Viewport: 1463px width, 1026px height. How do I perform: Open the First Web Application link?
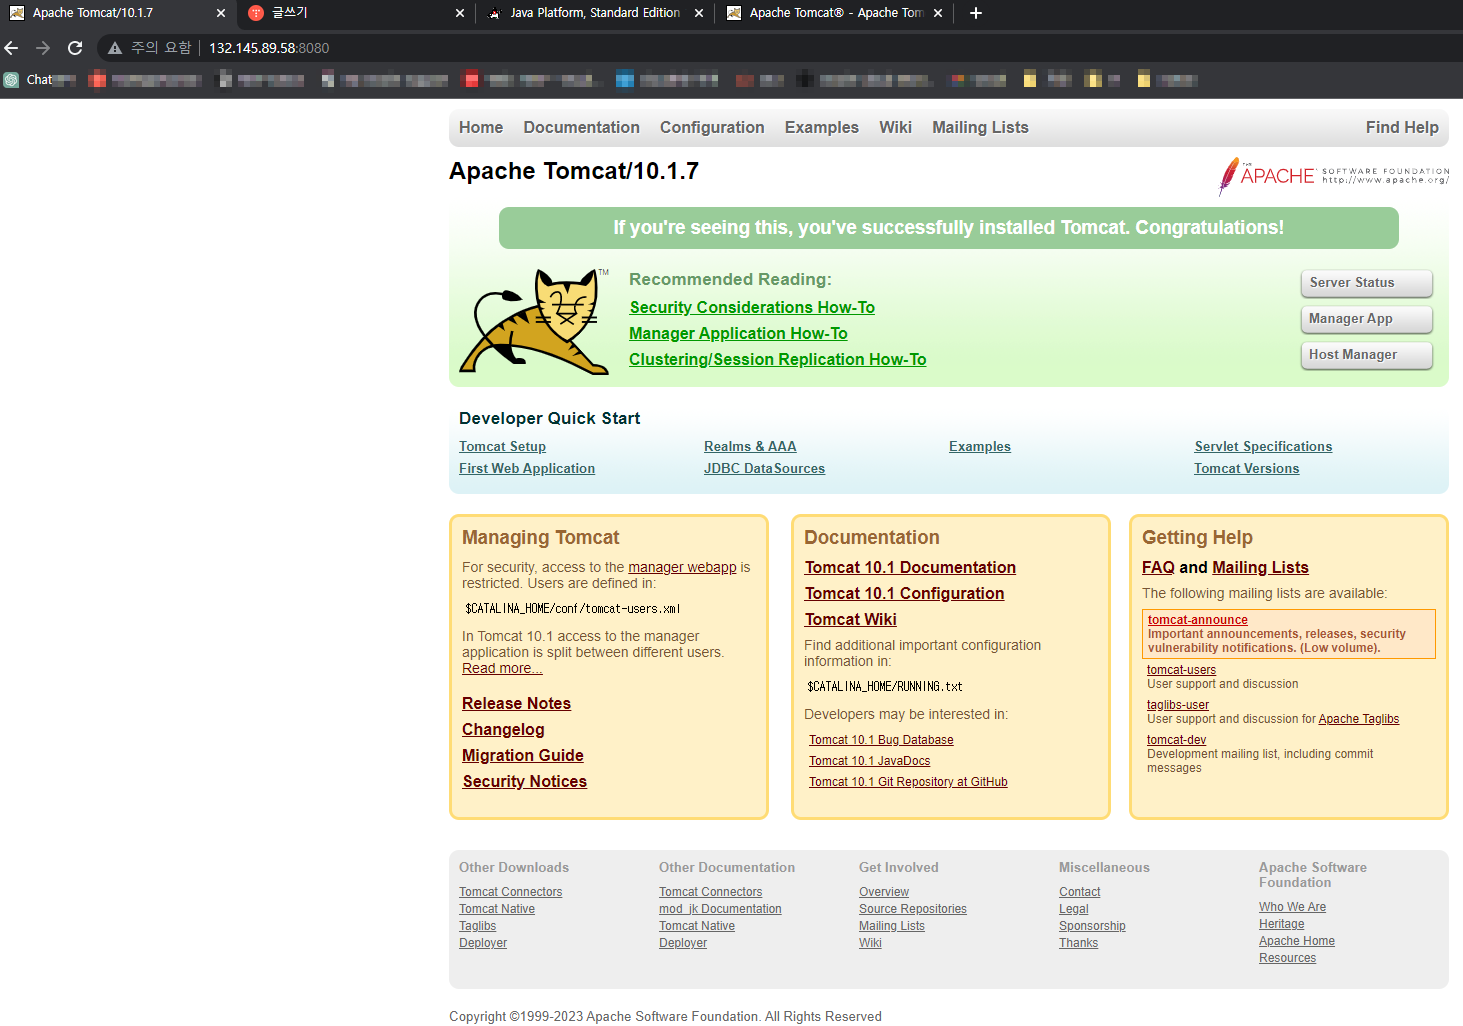[x=527, y=469]
